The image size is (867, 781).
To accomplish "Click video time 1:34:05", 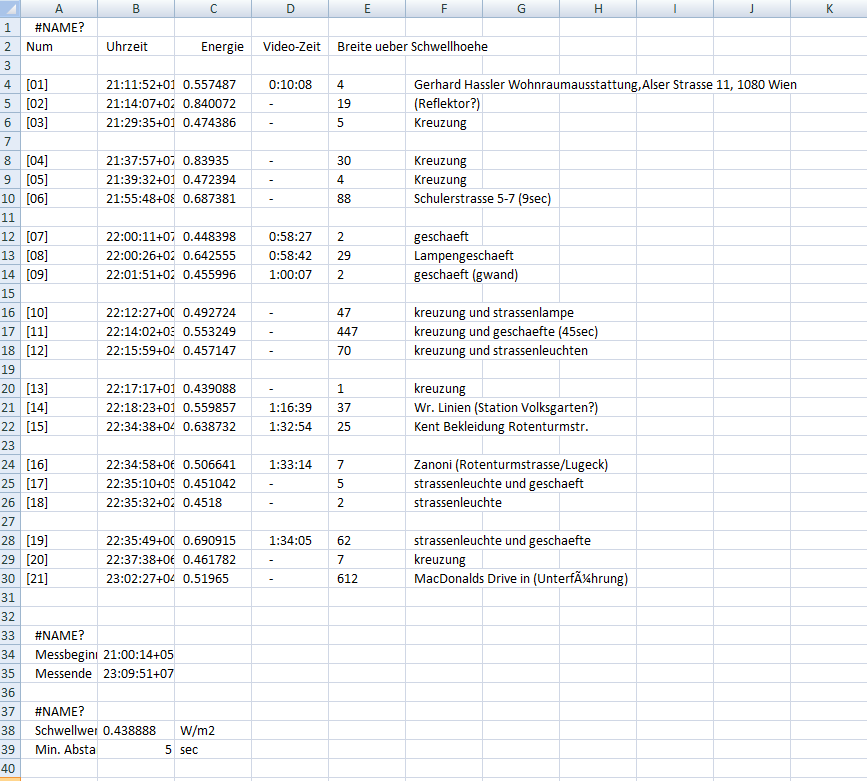I will (x=290, y=540).
